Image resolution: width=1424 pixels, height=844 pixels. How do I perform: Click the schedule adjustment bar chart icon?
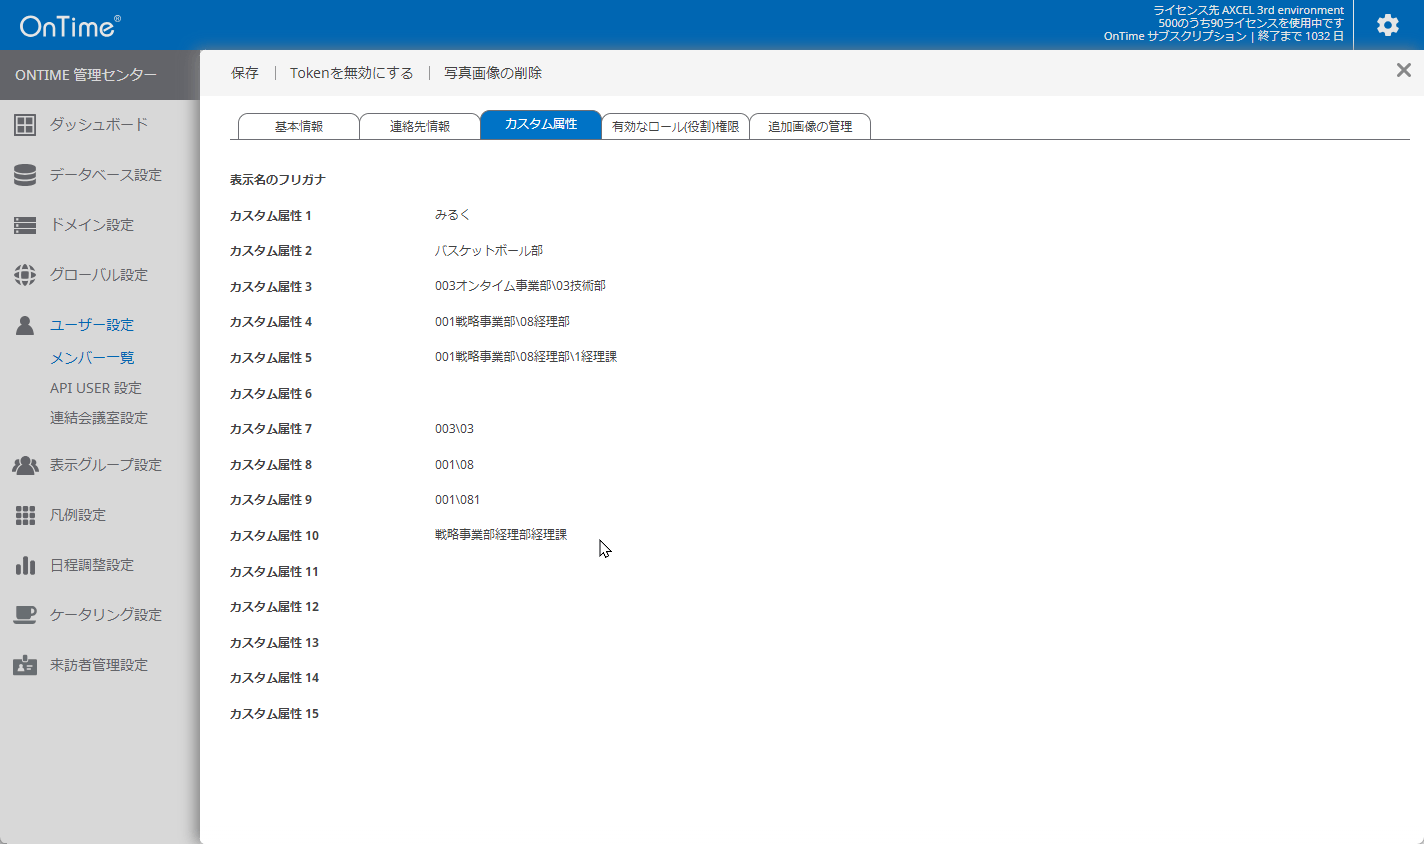click(x=25, y=565)
